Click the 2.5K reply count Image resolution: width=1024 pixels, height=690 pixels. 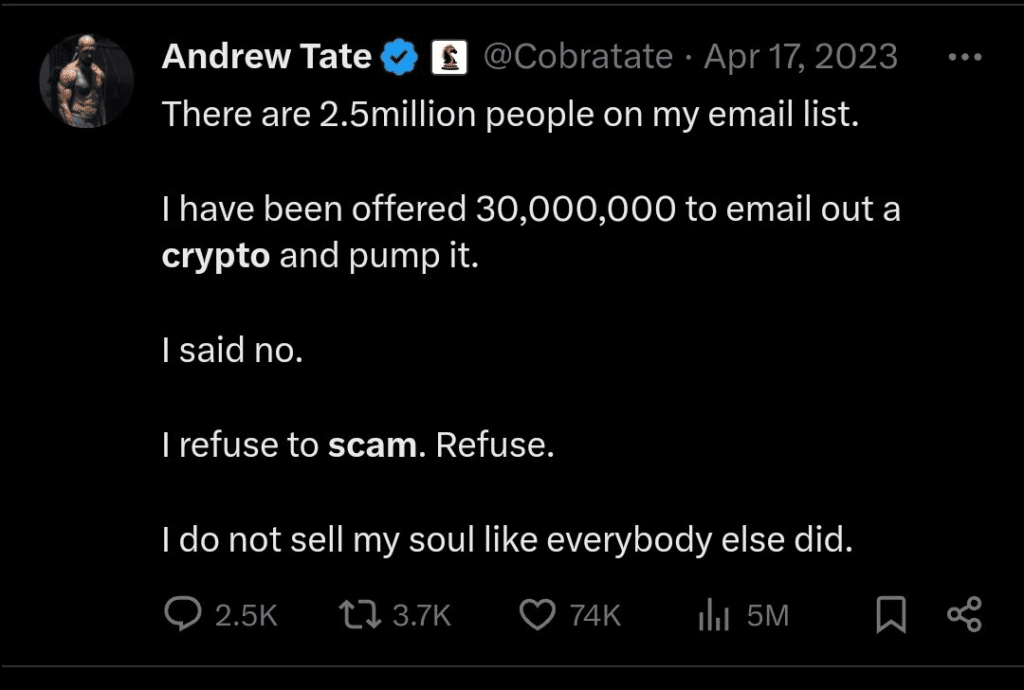246,615
